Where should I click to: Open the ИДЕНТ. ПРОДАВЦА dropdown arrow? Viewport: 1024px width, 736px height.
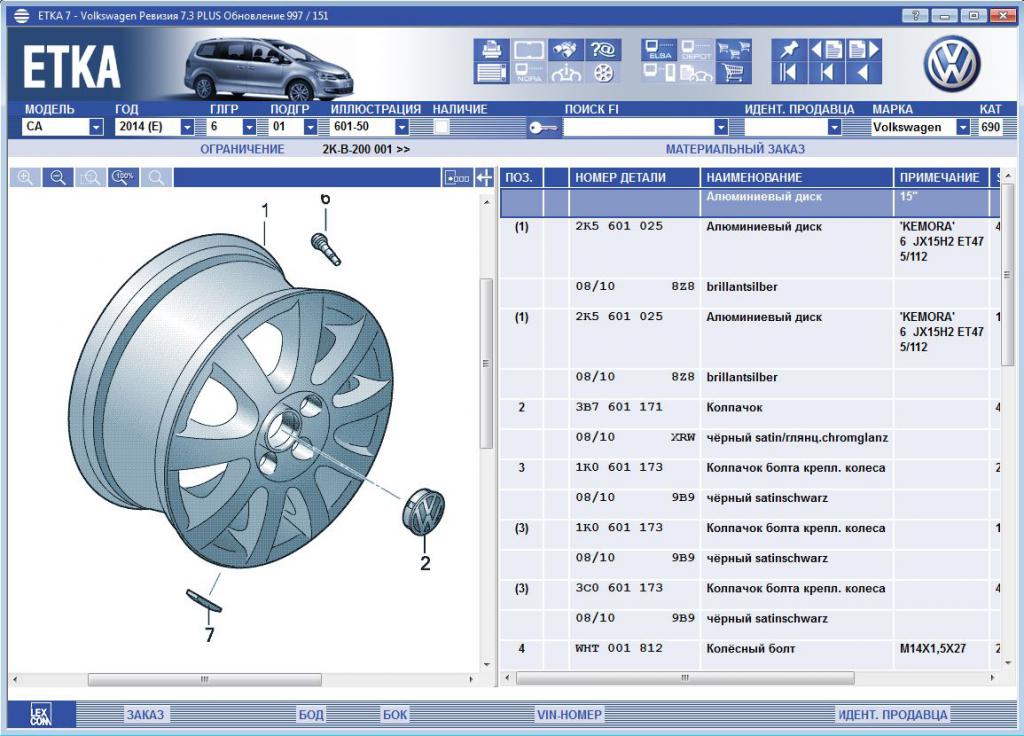tap(834, 127)
